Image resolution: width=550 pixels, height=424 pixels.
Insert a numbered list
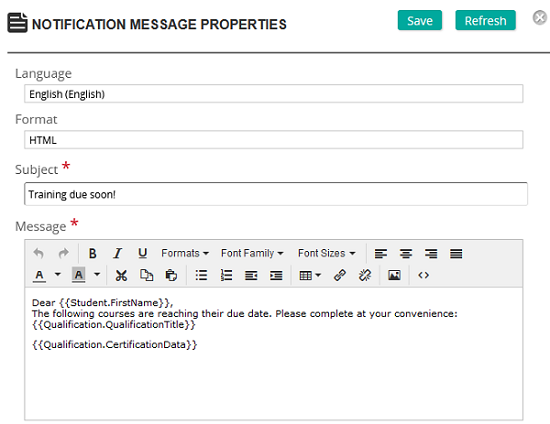click(x=226, y=275)
